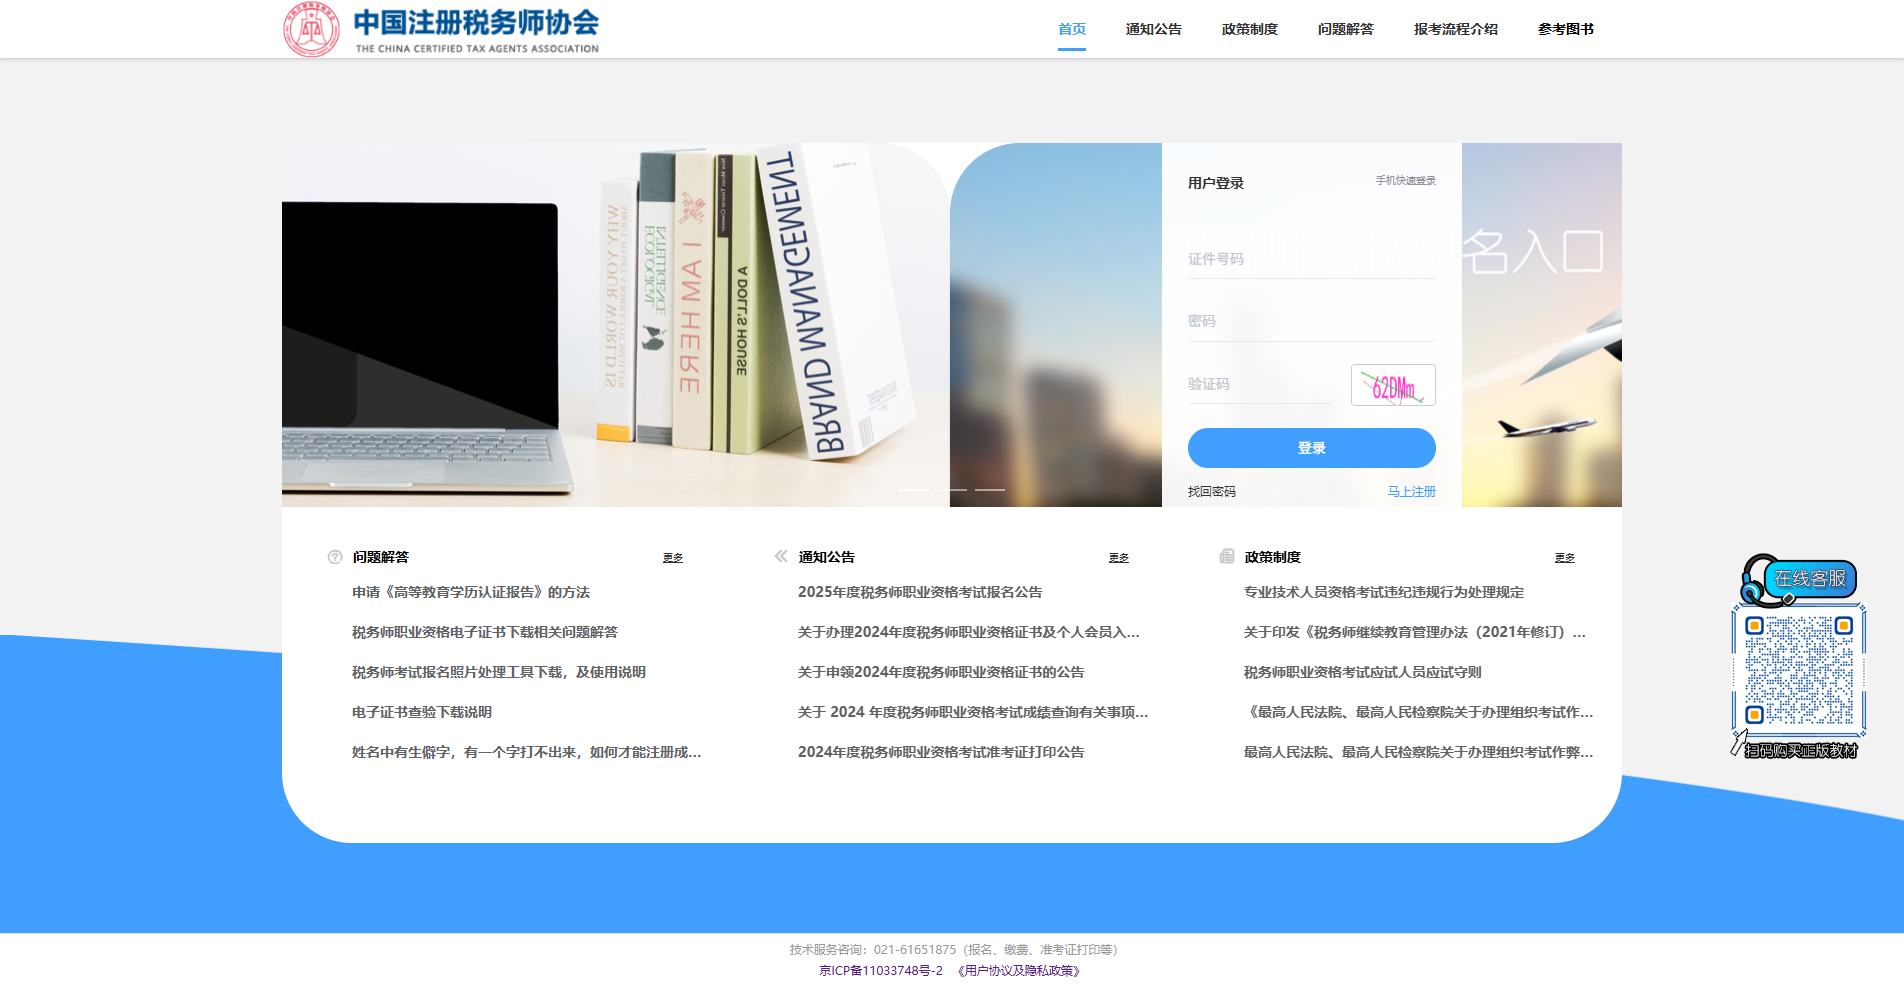Open 更多 under the 通知公告 section

(x=1119, y=558)
